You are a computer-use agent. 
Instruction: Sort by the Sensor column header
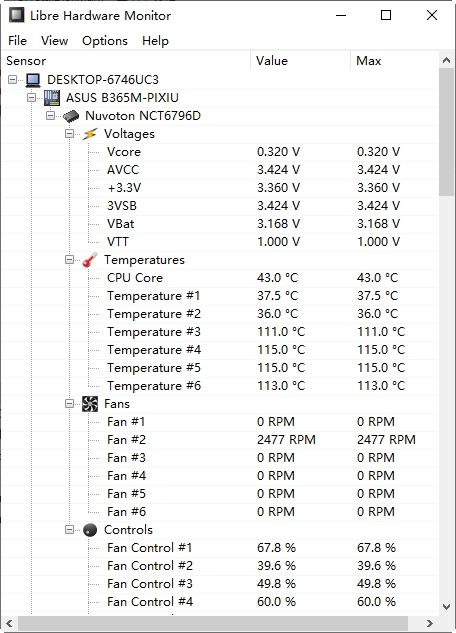127,61
